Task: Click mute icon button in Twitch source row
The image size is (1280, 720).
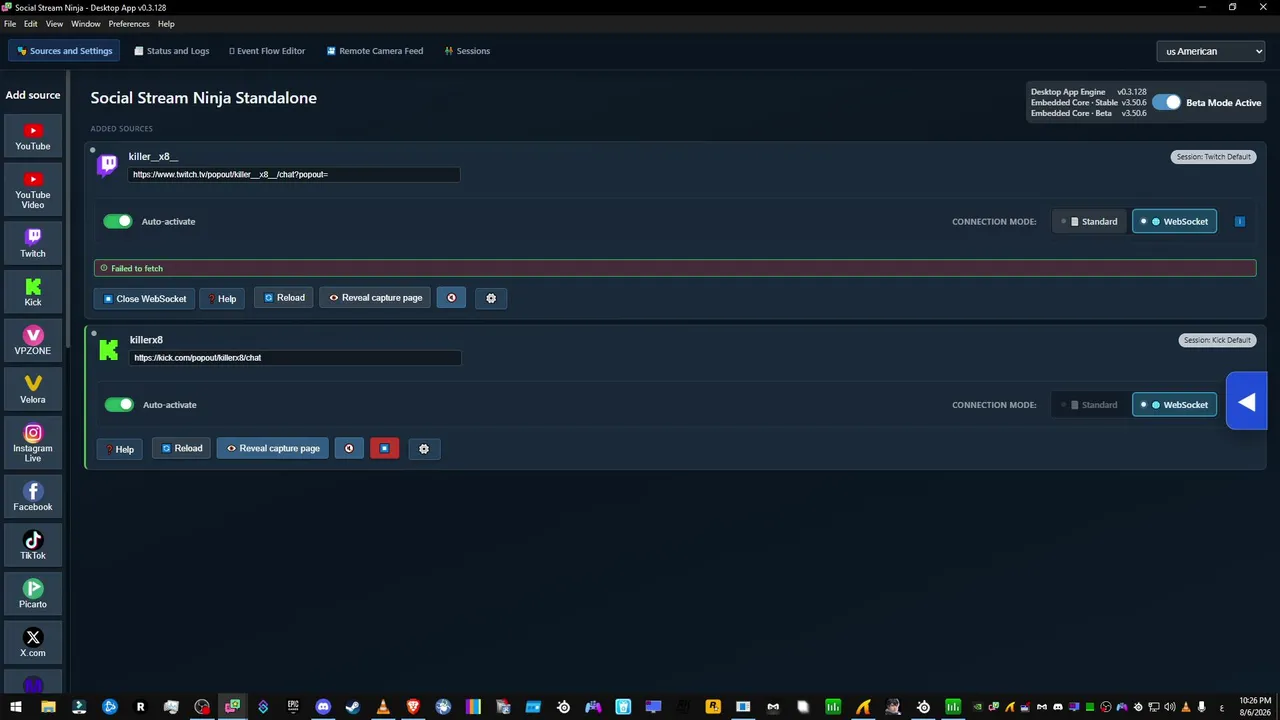Action: tap(451, 298)
